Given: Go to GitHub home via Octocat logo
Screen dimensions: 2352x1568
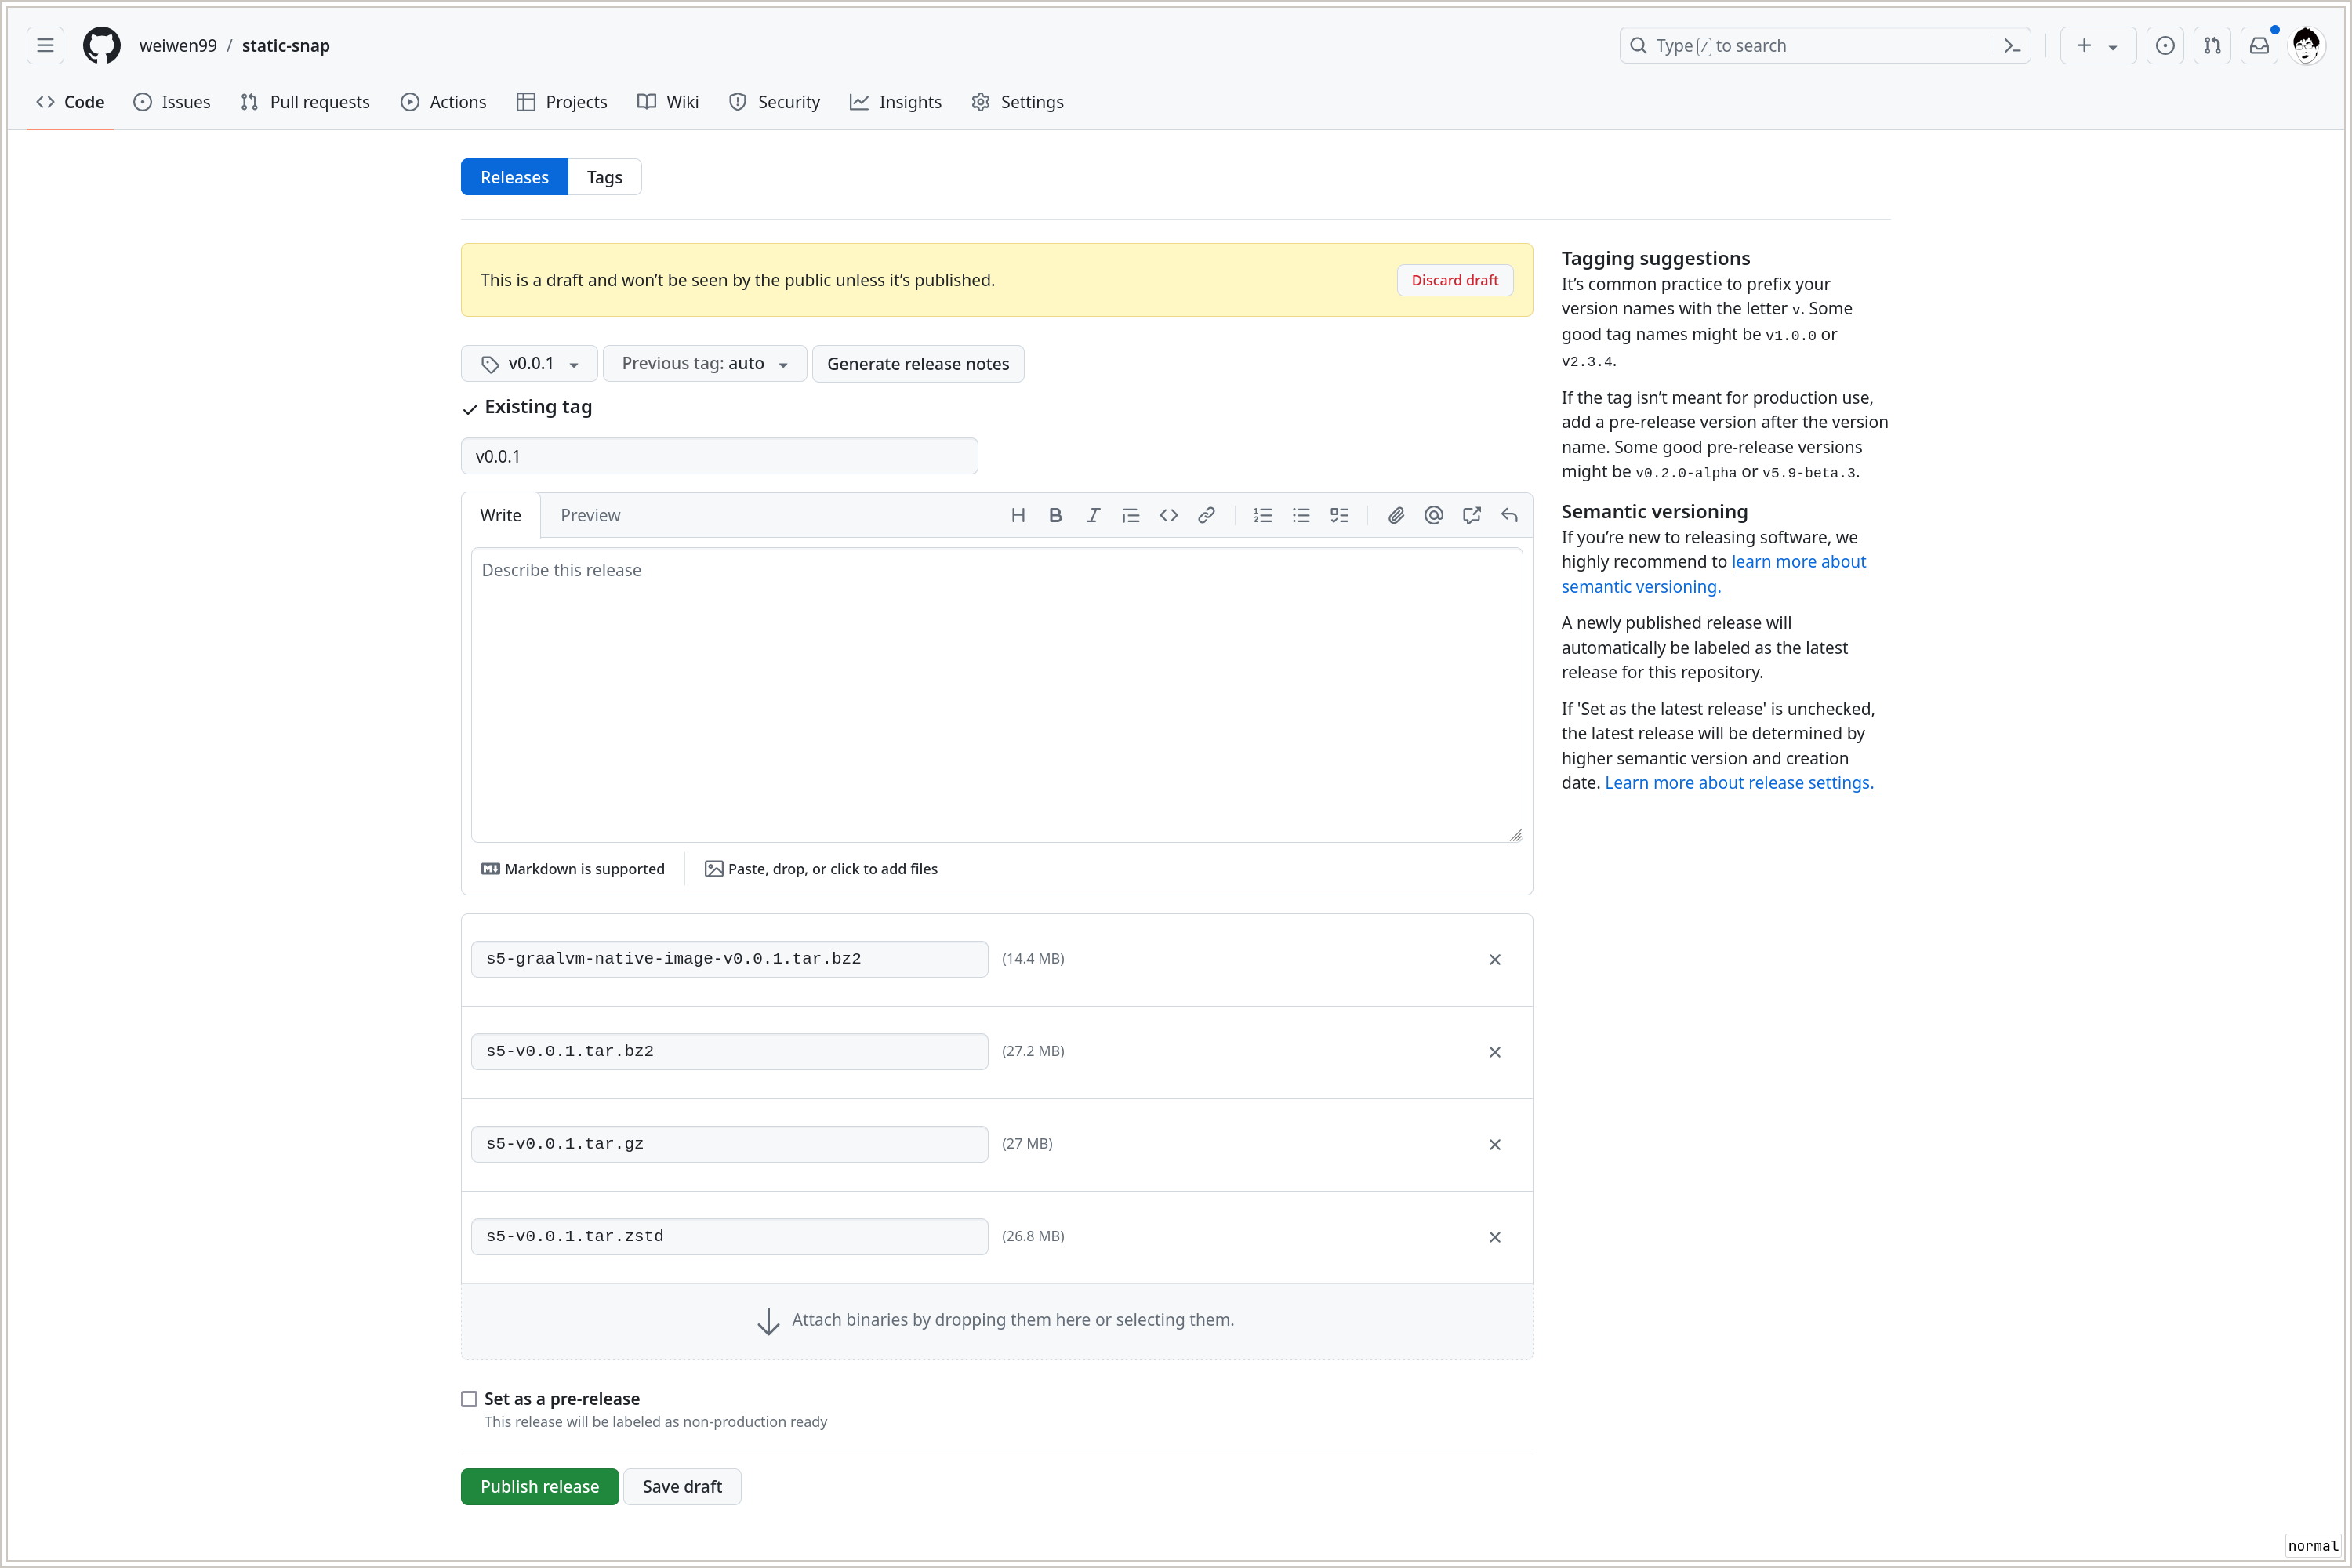Looking at the screenshot, I should click(102, 45).
